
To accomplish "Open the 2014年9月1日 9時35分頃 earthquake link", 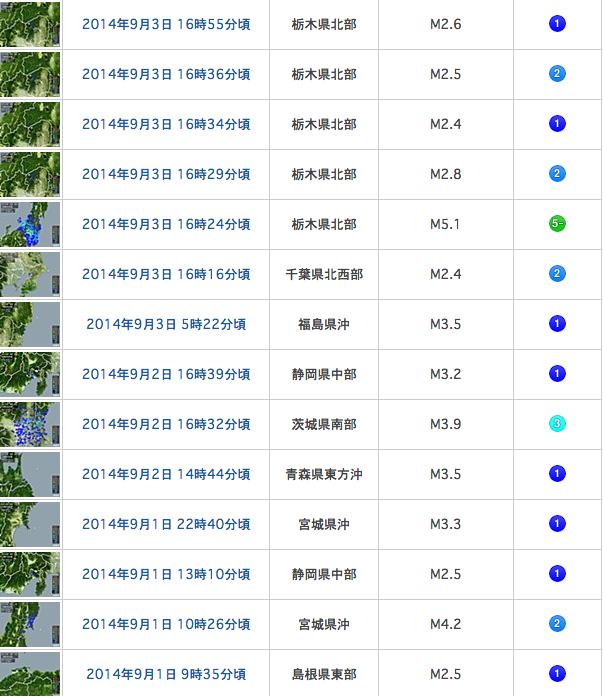I will [x=166, y=674].
